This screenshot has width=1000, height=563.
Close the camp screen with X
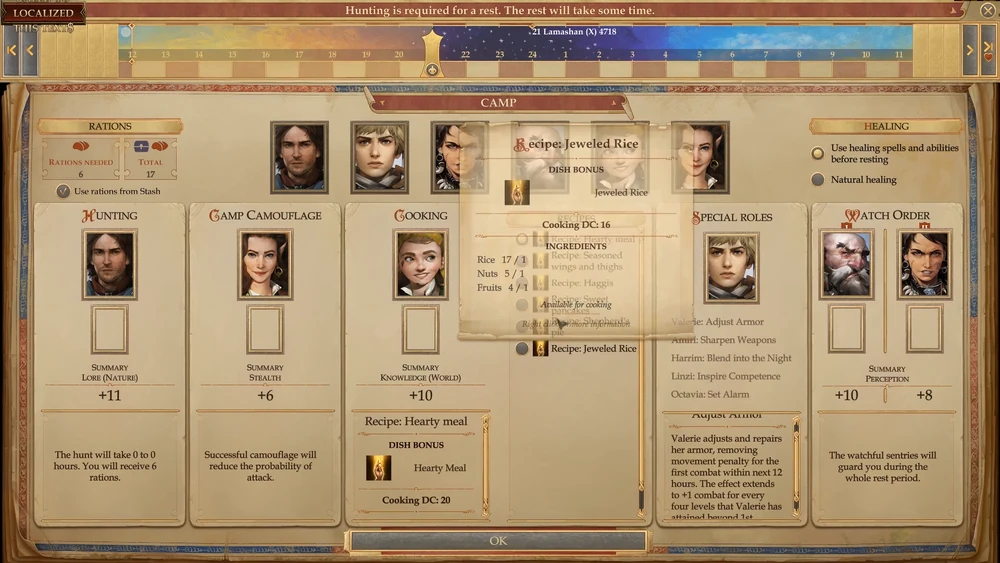pos(987,10)
